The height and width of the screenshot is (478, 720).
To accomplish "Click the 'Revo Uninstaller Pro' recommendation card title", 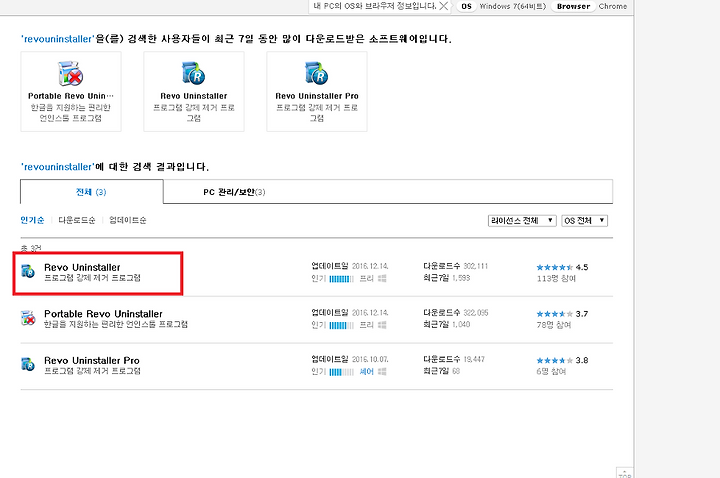I will click(x=317, y=96).
